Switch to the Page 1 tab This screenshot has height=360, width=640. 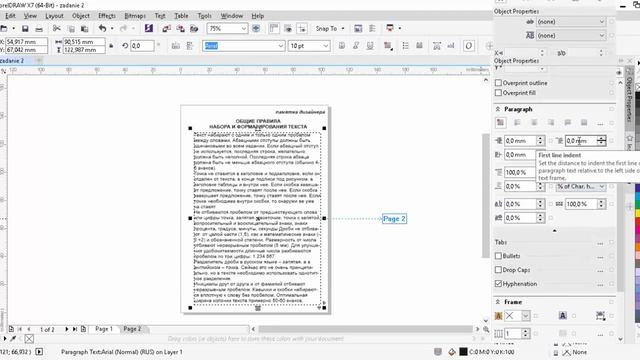104,329
